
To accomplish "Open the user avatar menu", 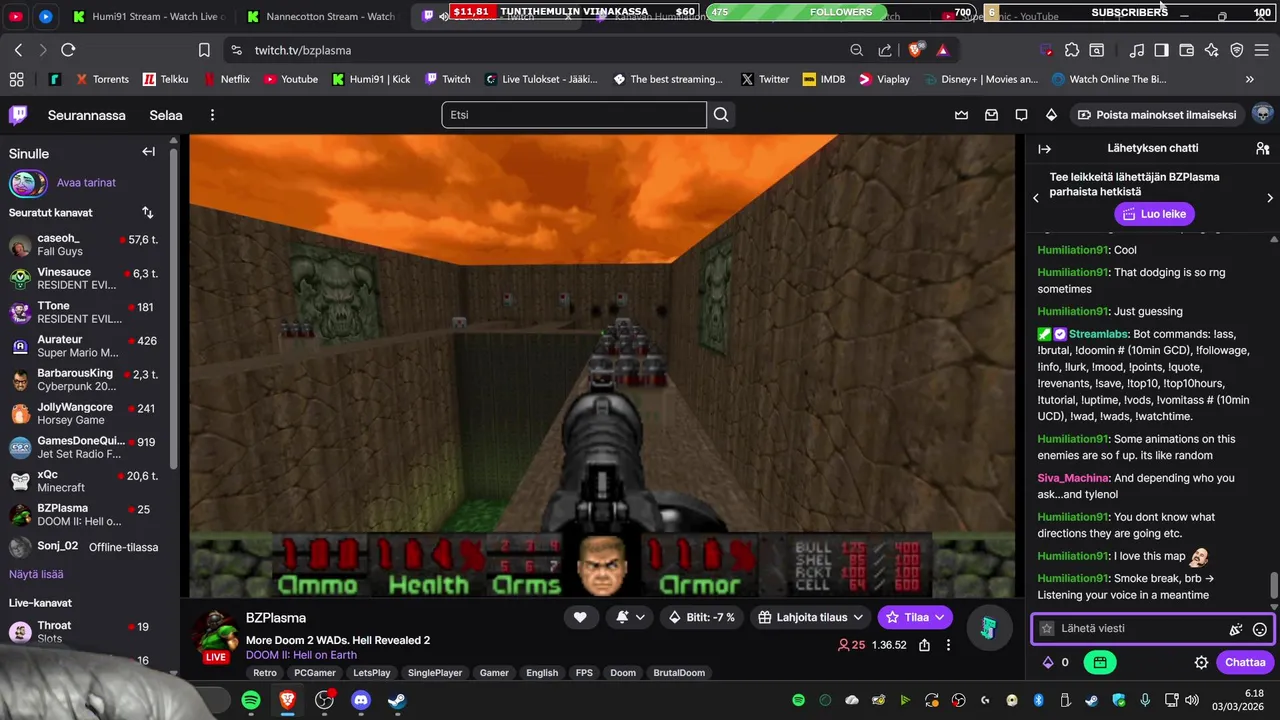I will tap(1262, 114).
